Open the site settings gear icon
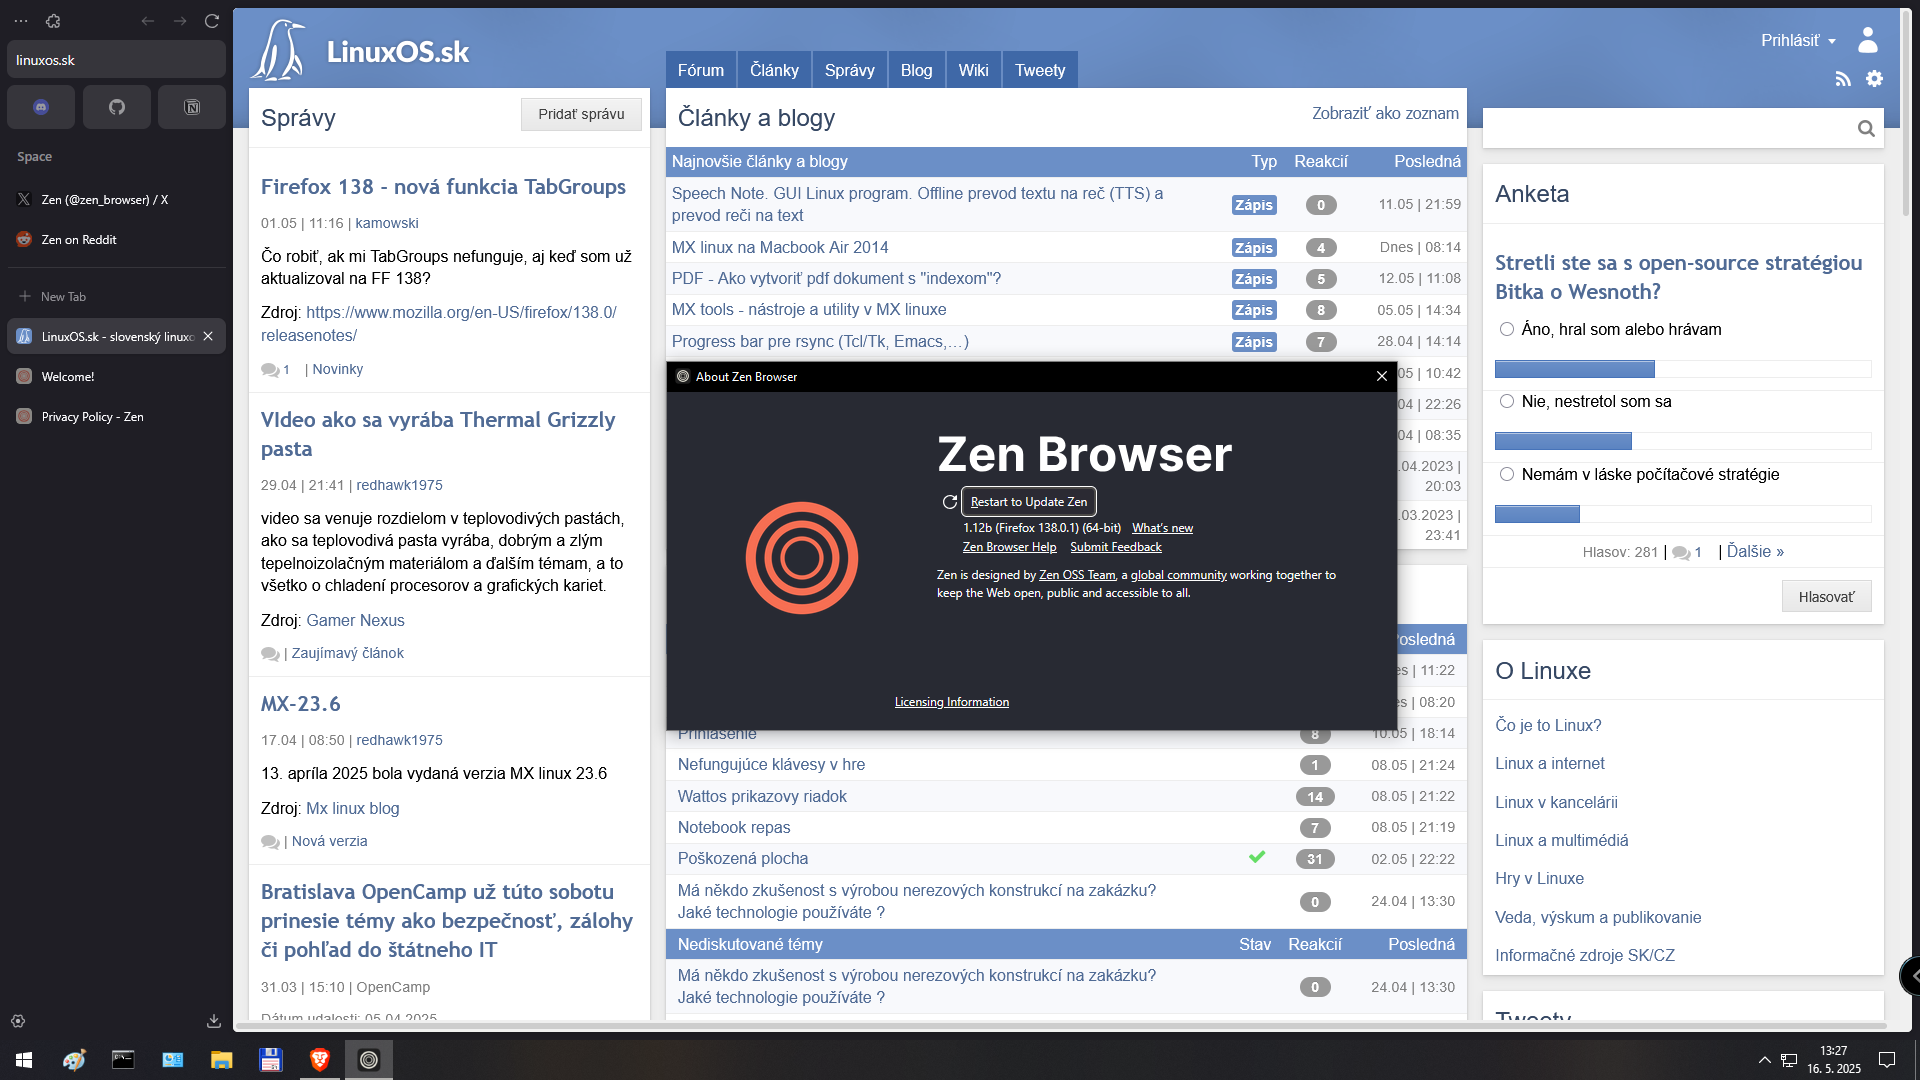Viewport: 1920px width, 1080px height. click(1875, 78)
